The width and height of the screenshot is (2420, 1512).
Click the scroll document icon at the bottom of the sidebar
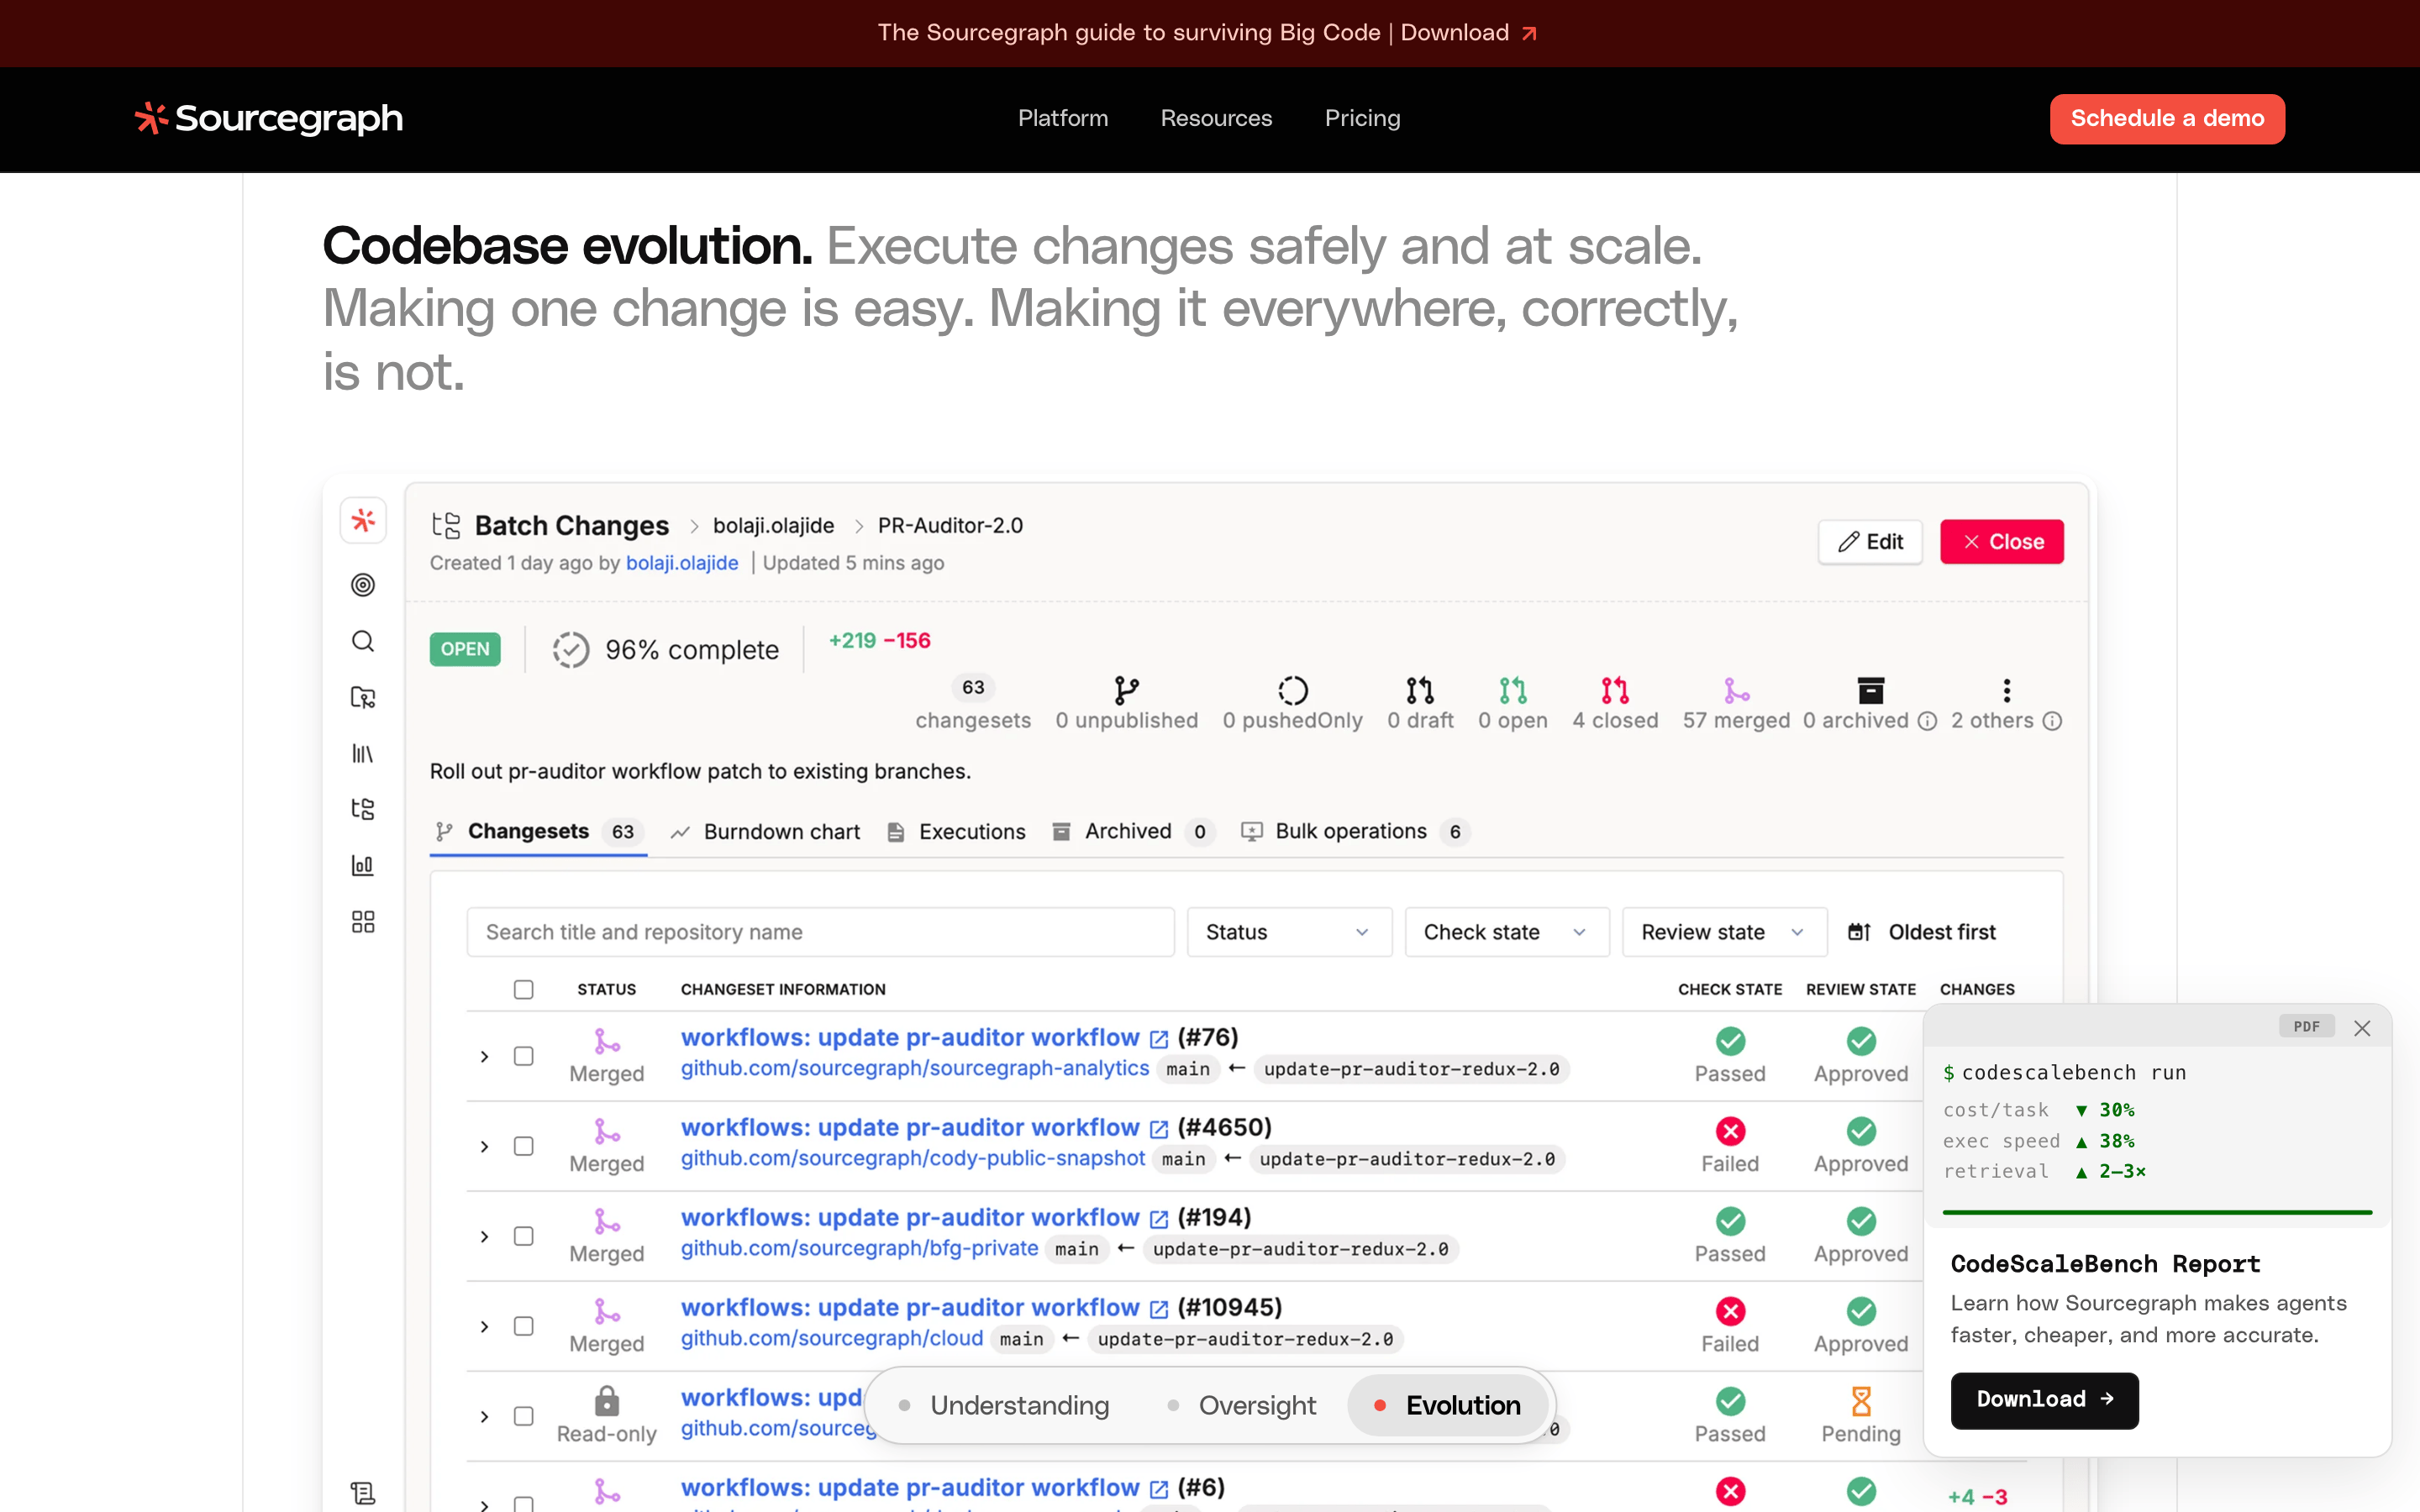(363, 1493)
